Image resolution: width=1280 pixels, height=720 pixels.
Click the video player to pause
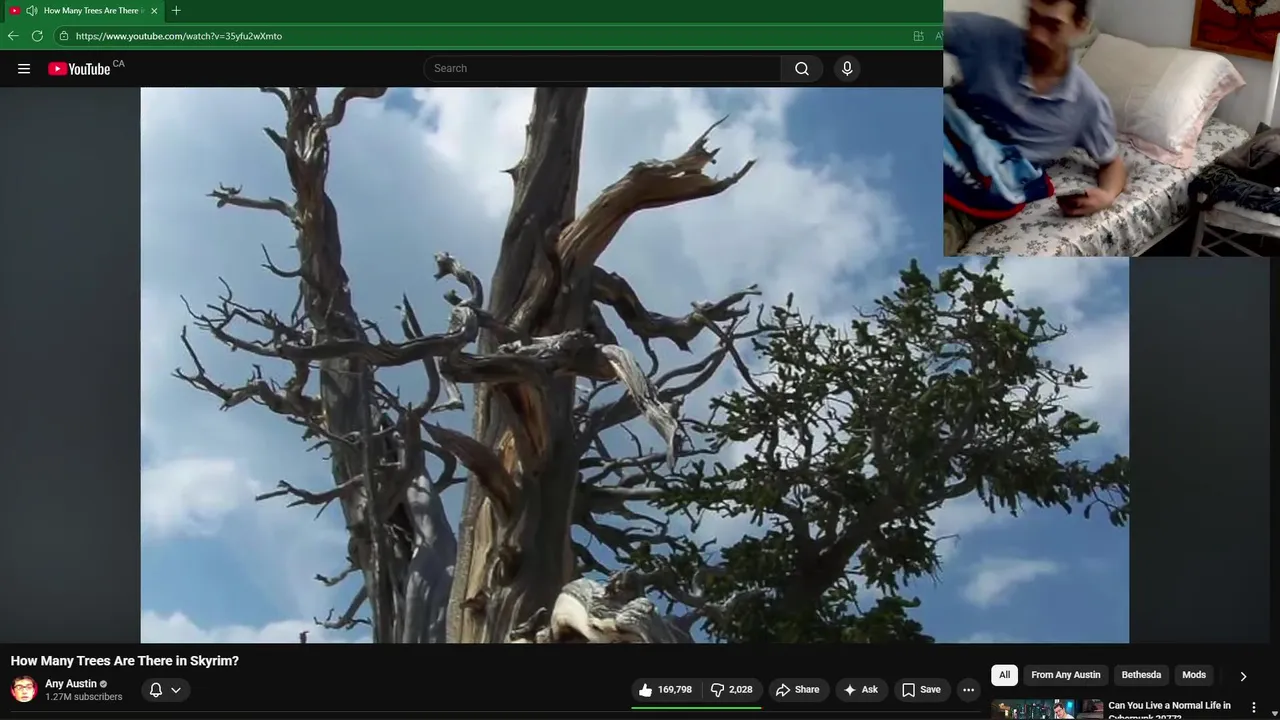pos(635,365)
